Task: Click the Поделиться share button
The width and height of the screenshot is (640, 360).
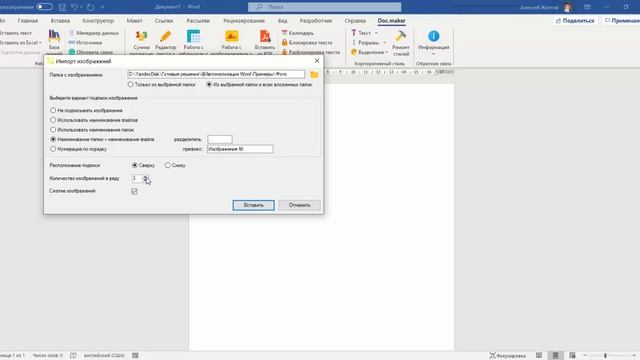Action: tap(575, 20)
